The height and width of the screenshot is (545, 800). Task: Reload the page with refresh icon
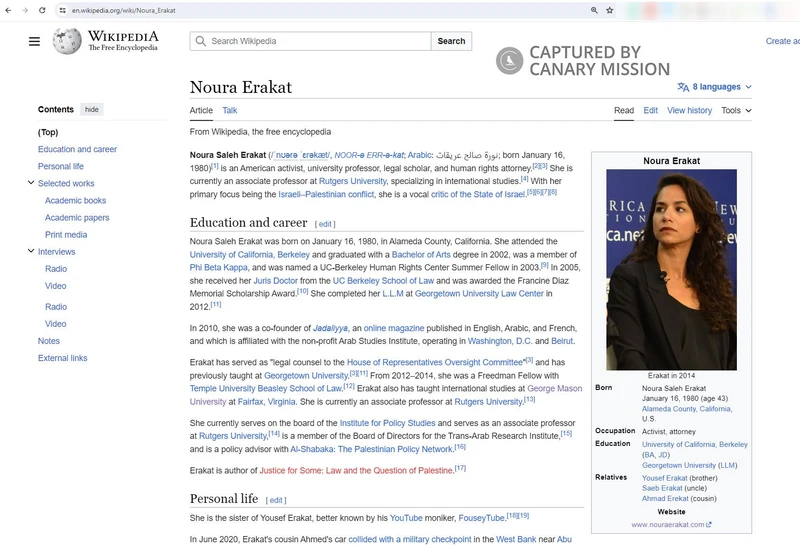(x=42, y=10)
